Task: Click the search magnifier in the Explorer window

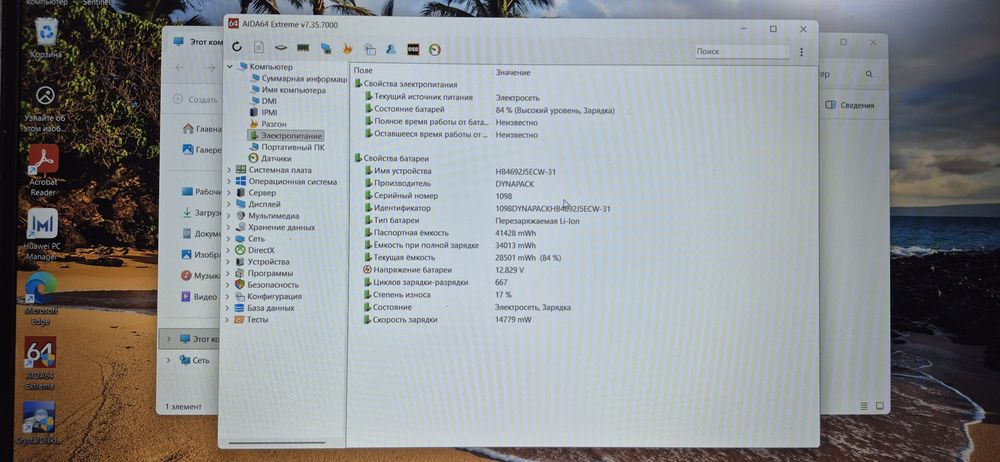Action: (869, 75)
